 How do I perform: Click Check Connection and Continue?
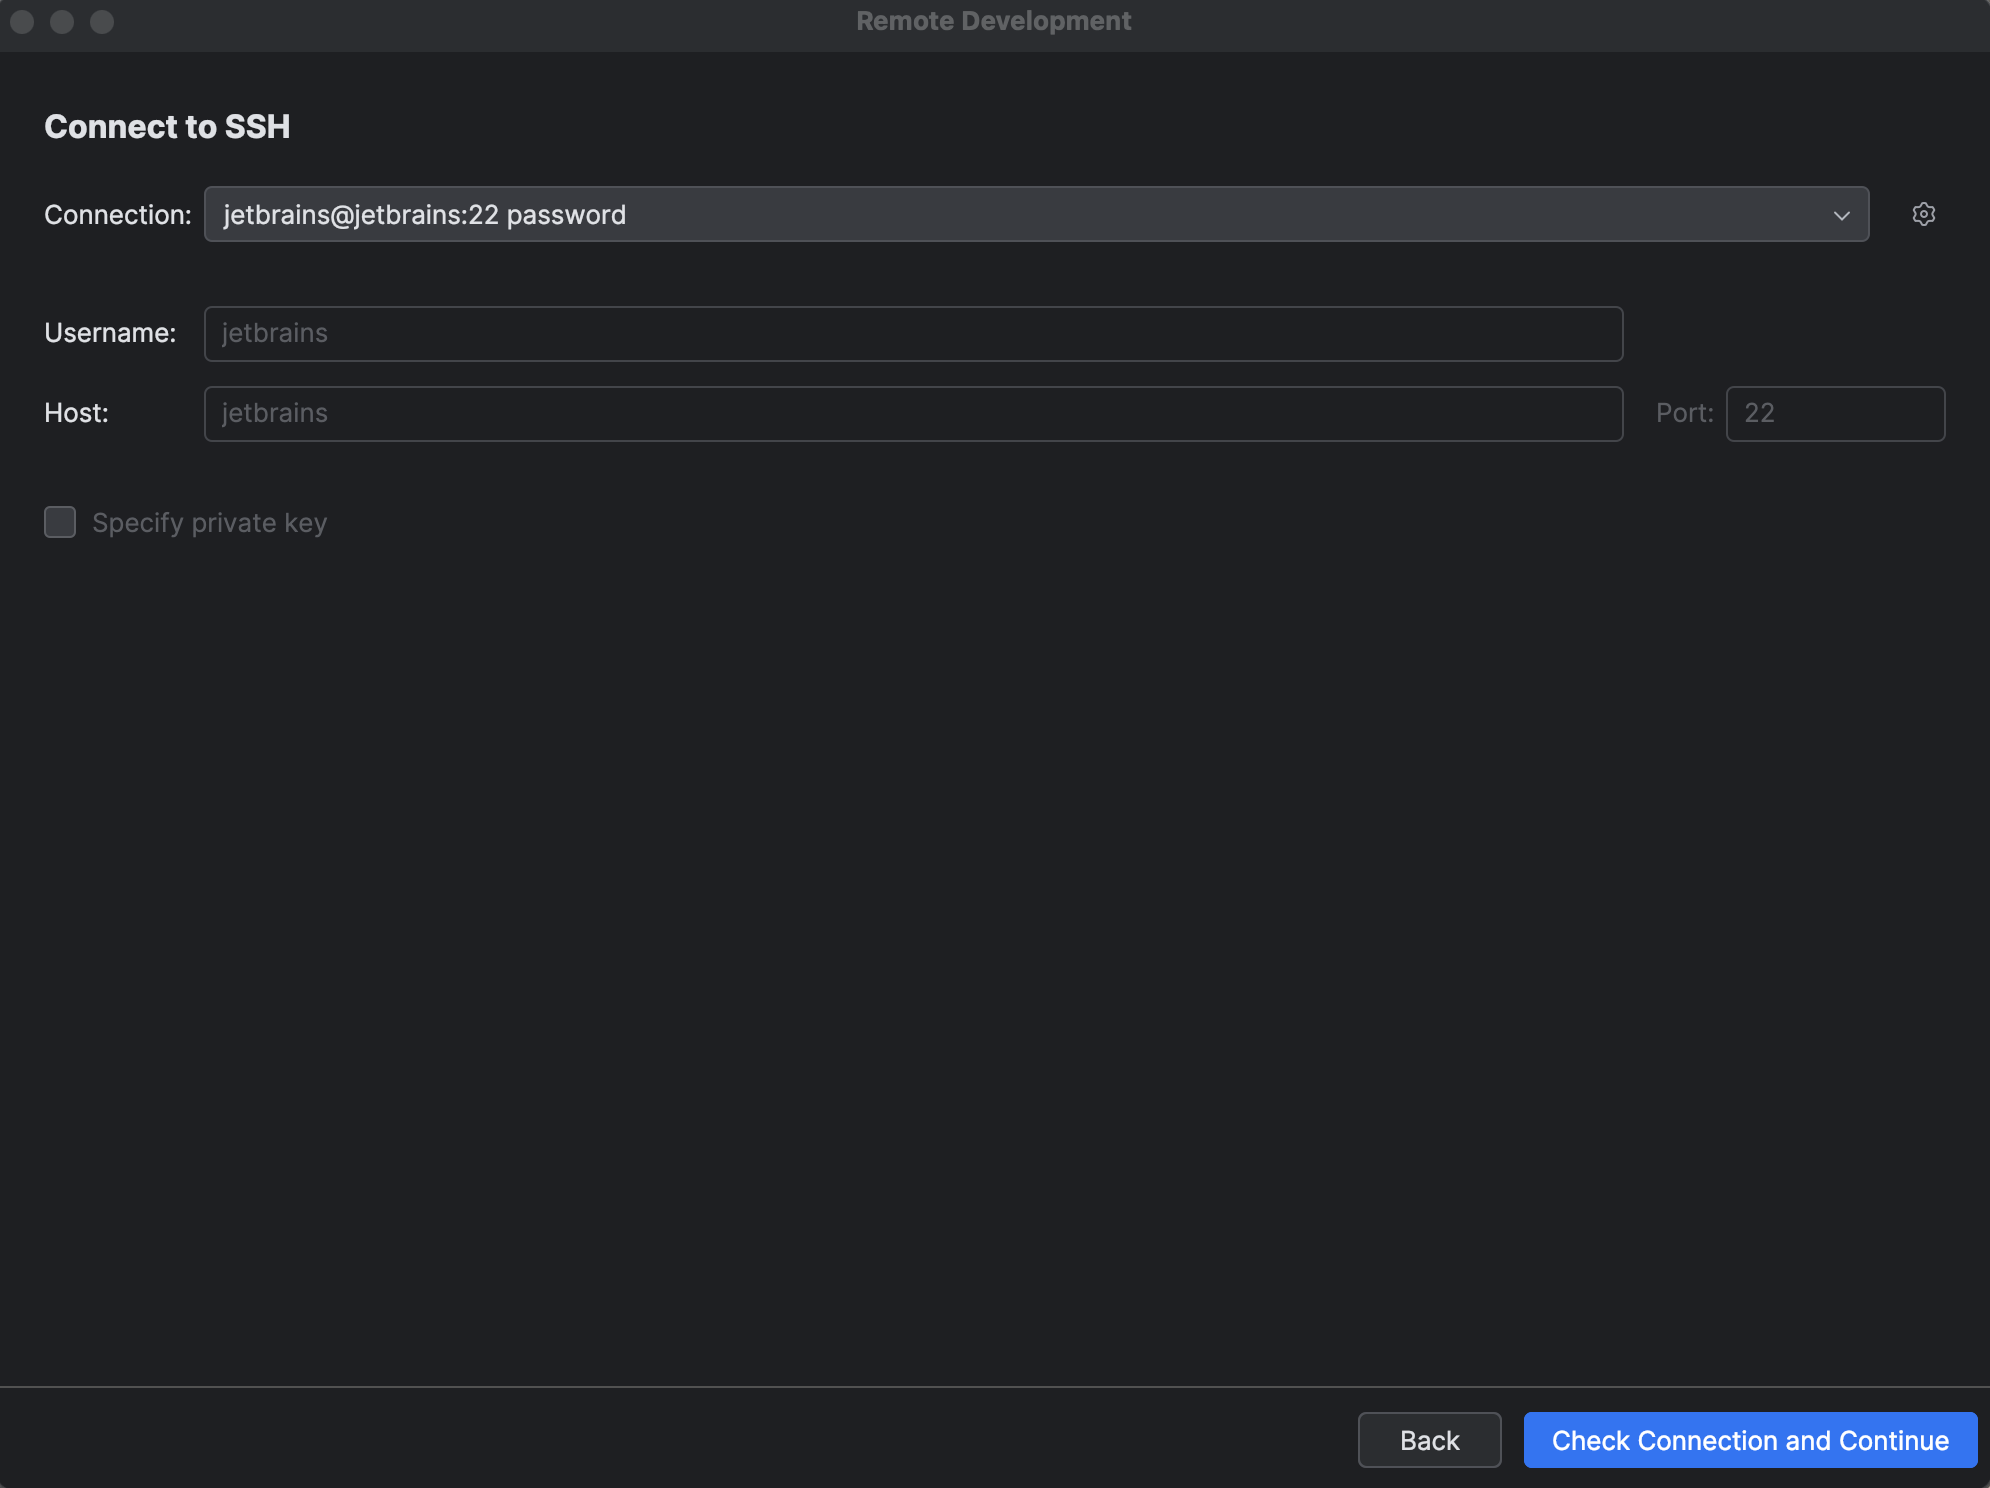pos(1749,1440)
